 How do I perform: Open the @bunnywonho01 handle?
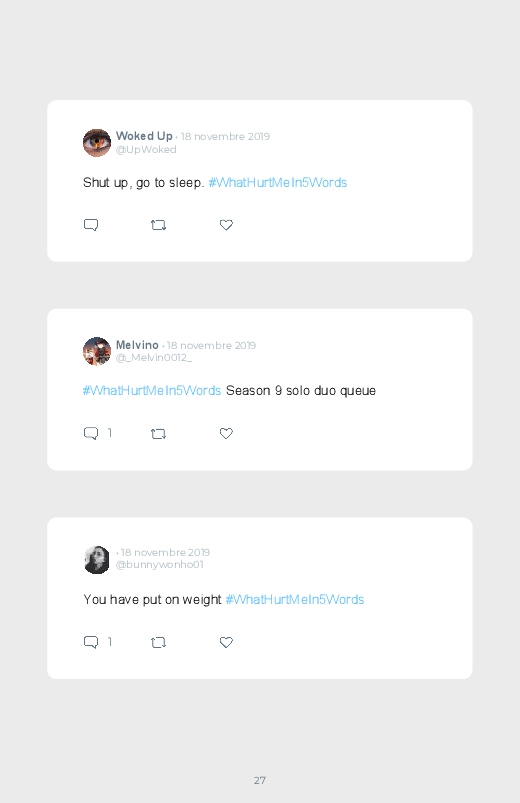click(159, 564)
